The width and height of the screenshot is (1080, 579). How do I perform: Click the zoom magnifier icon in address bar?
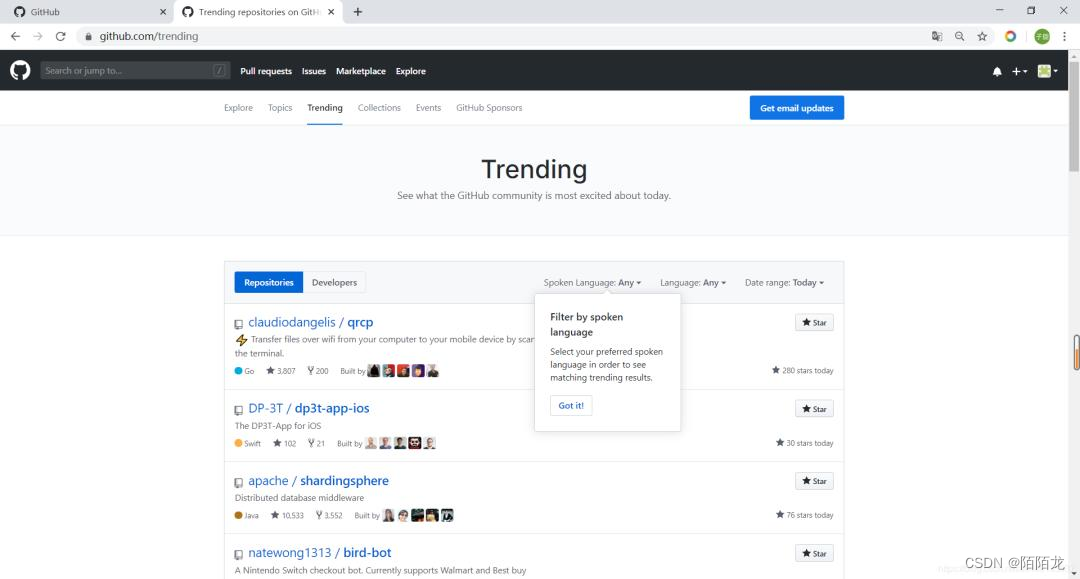[x=959, y=36]
